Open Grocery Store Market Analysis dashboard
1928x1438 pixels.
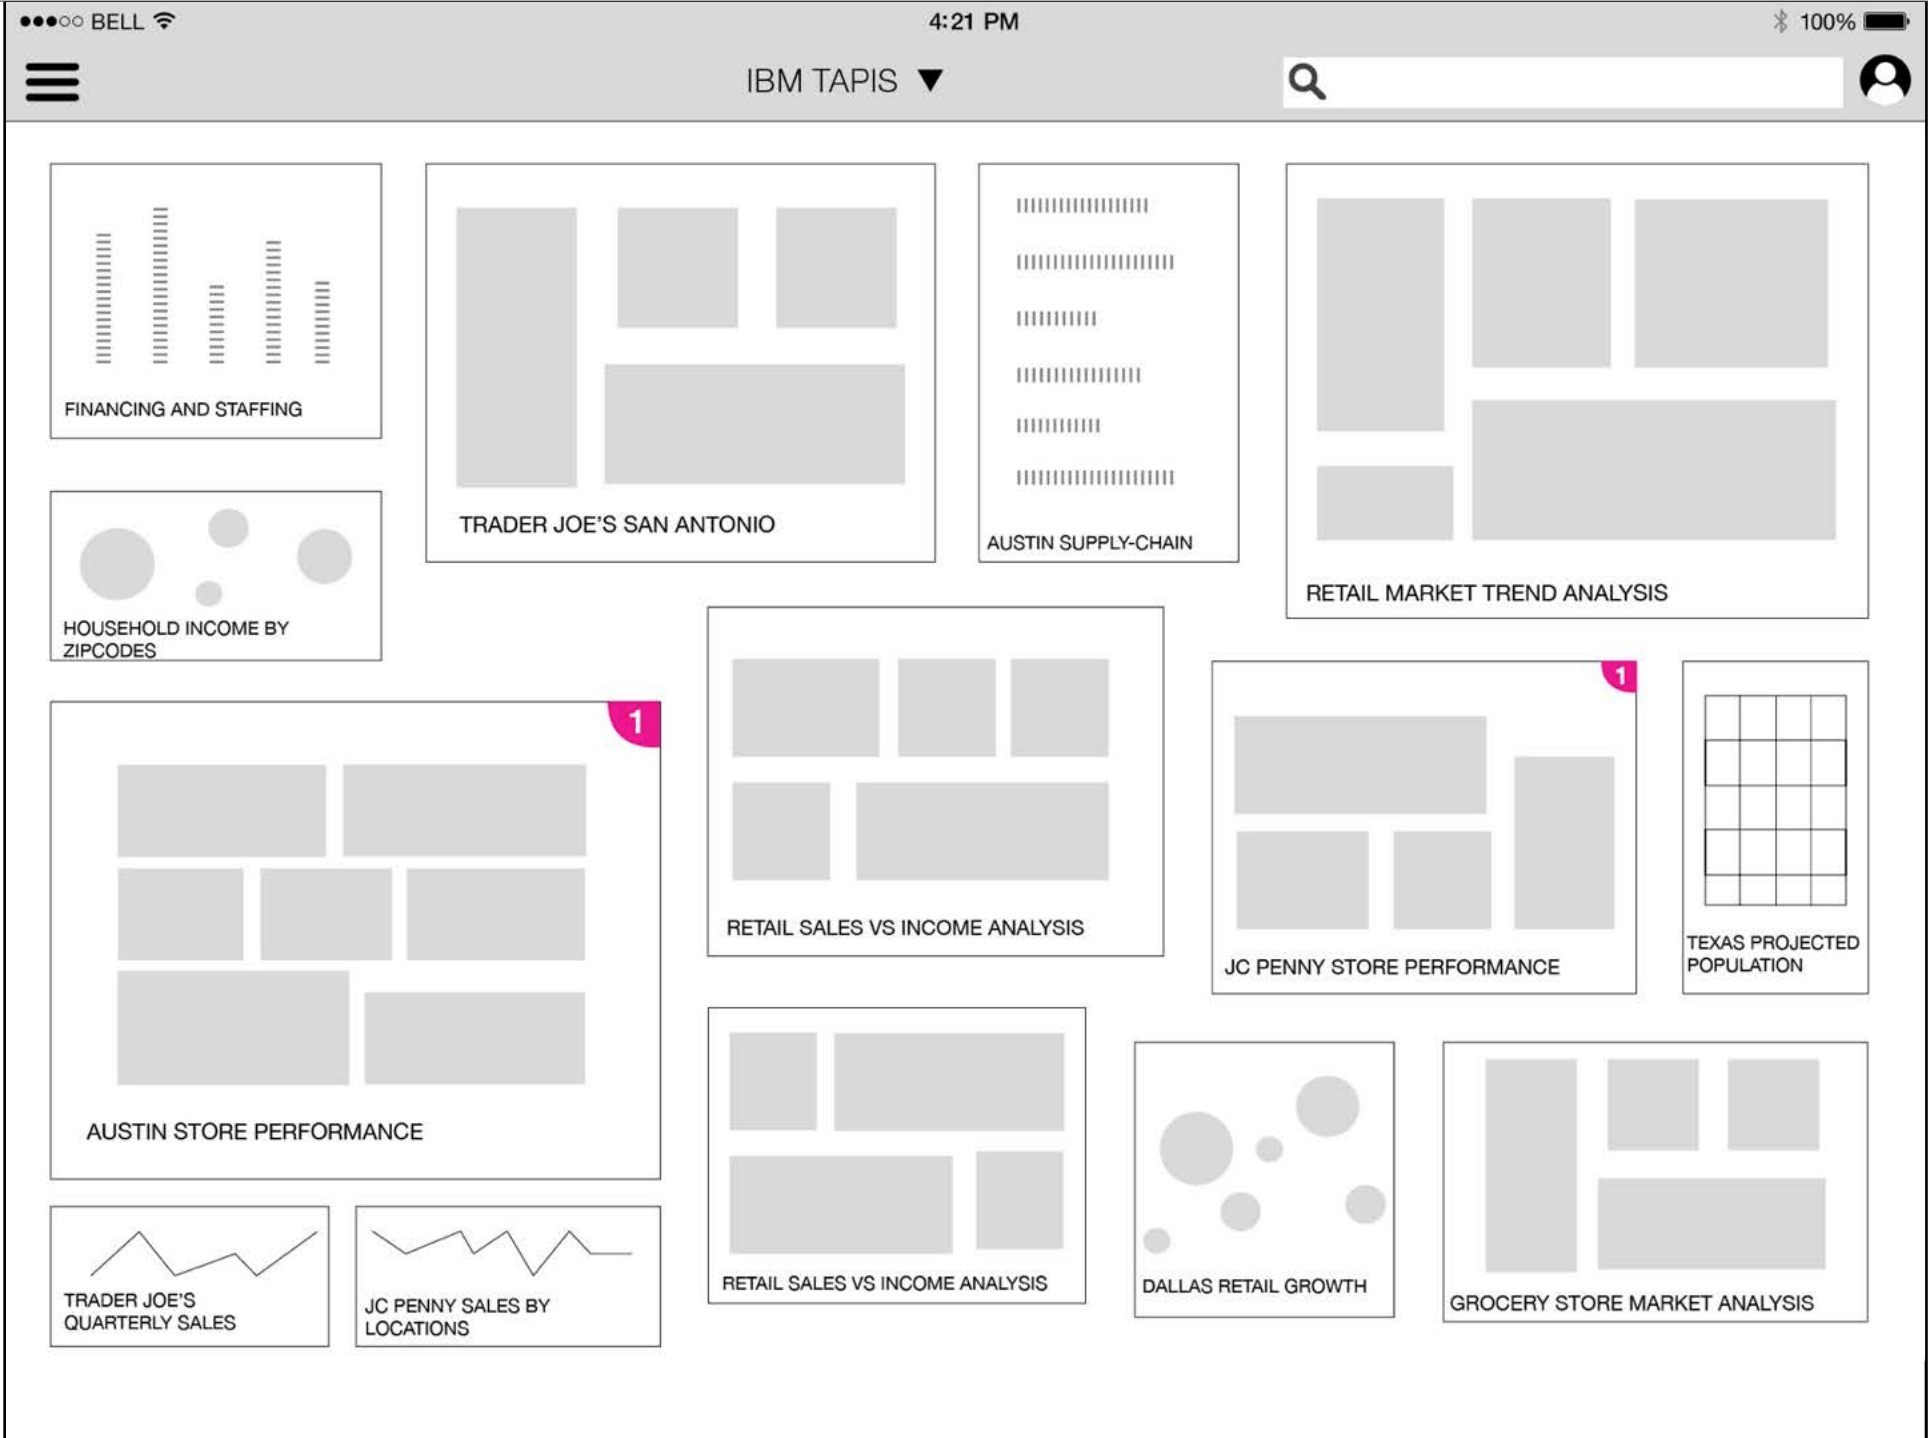[x=1654, y=1180]
